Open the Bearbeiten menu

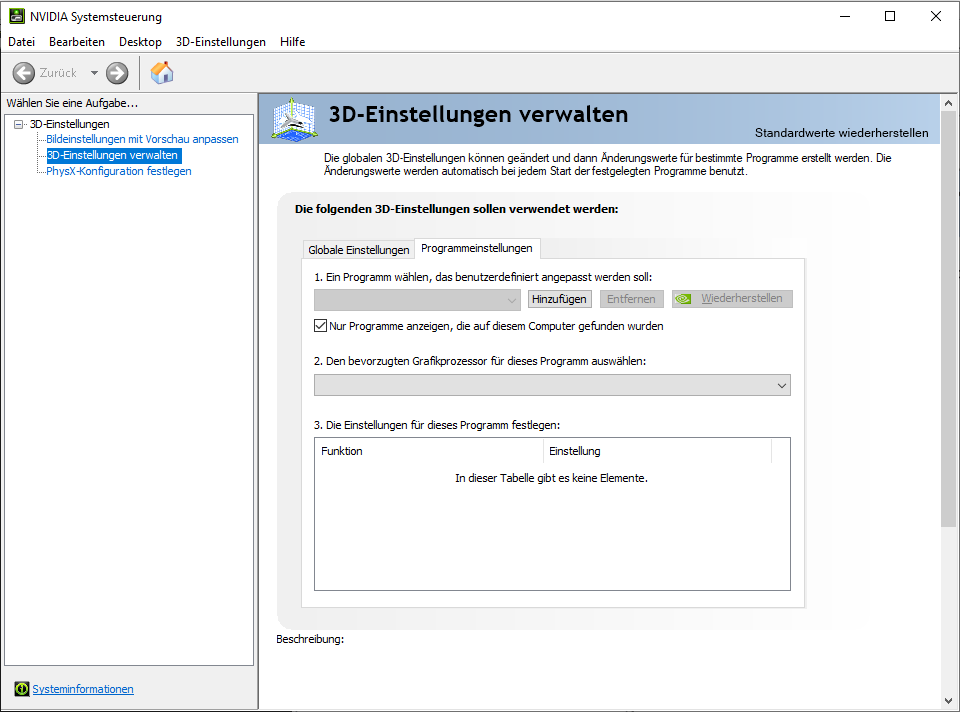coord(77,42)
